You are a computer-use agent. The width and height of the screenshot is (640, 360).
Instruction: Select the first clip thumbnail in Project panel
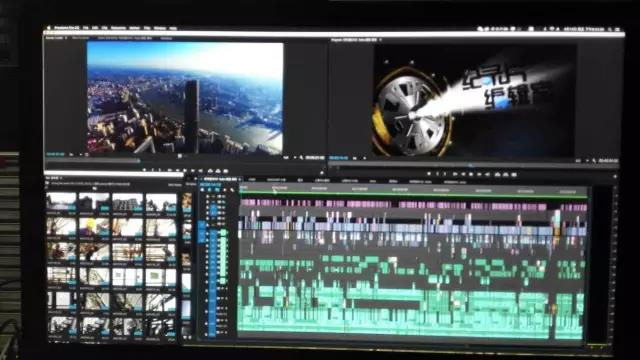(x=61, y=202)
